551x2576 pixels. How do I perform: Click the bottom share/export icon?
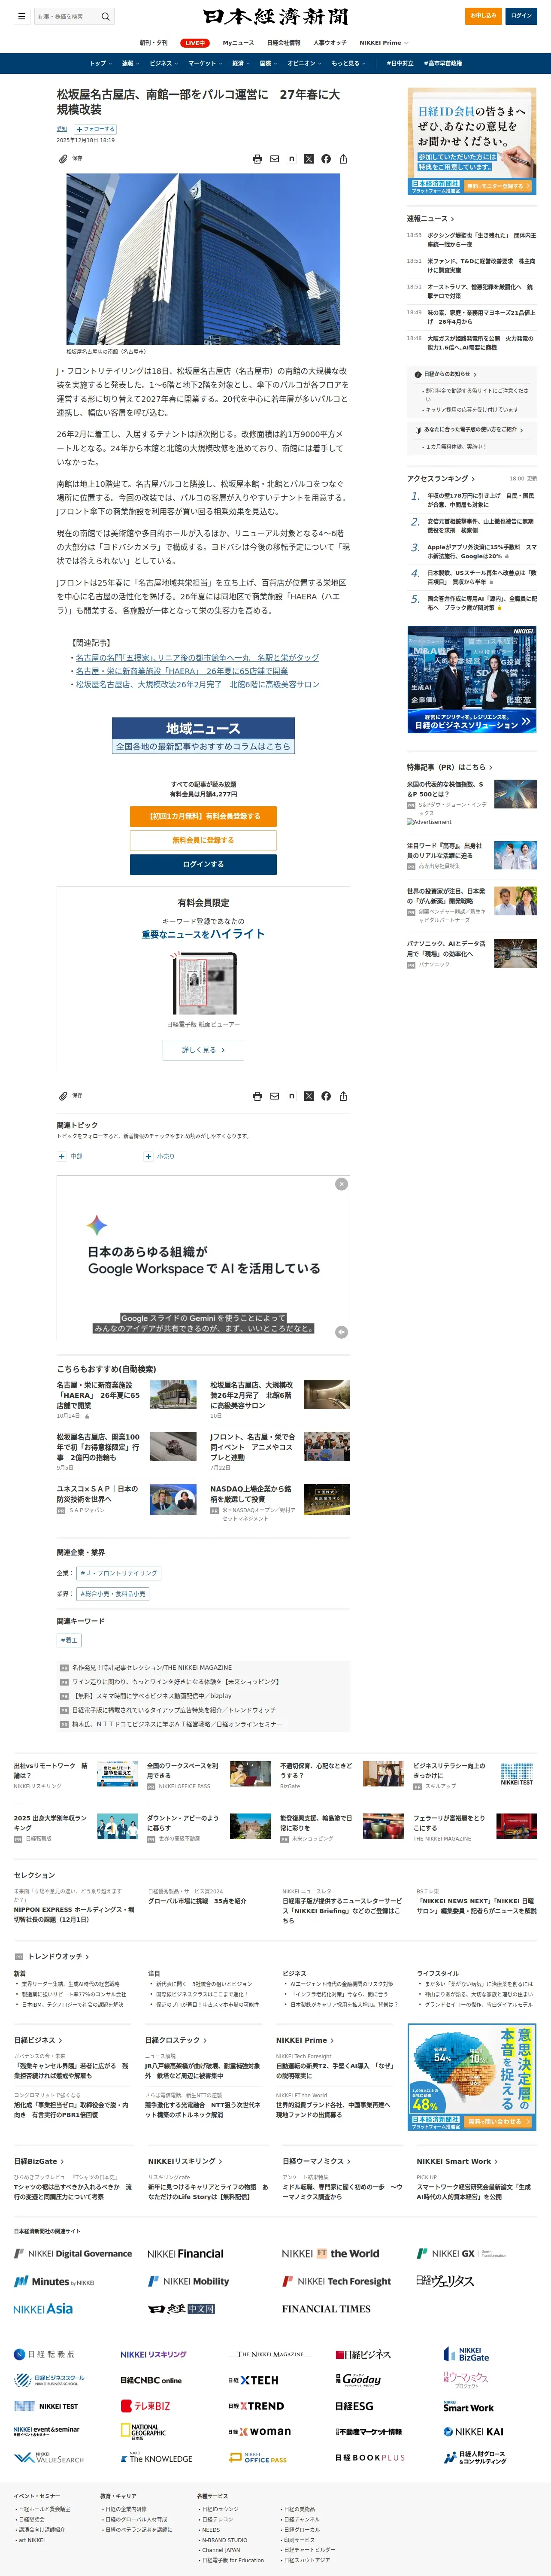point(343,1096)
